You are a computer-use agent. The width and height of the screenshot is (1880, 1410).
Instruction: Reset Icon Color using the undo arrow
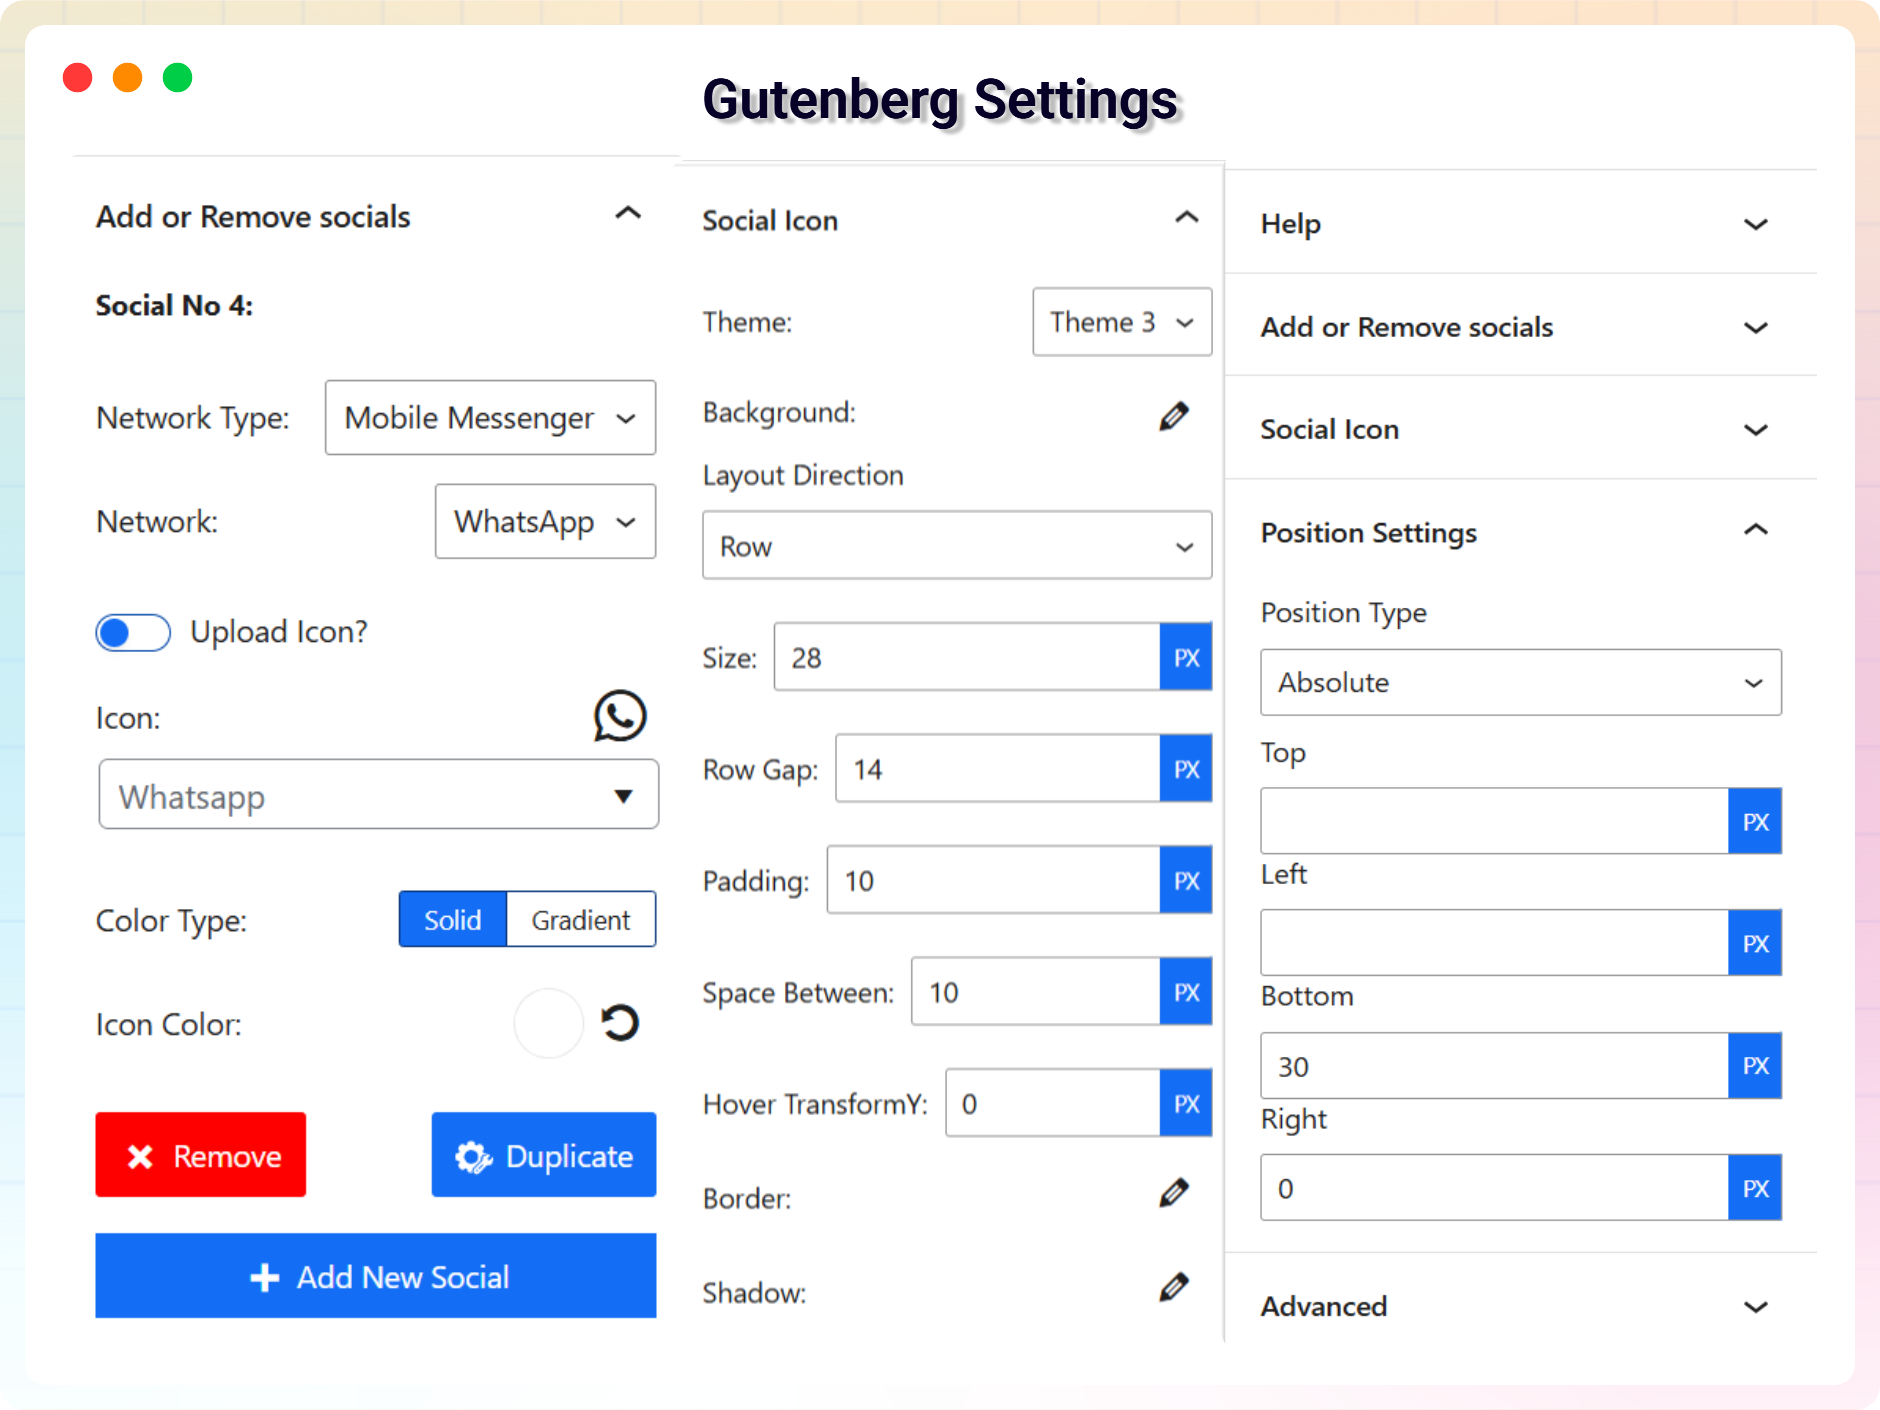point(619,1023)
